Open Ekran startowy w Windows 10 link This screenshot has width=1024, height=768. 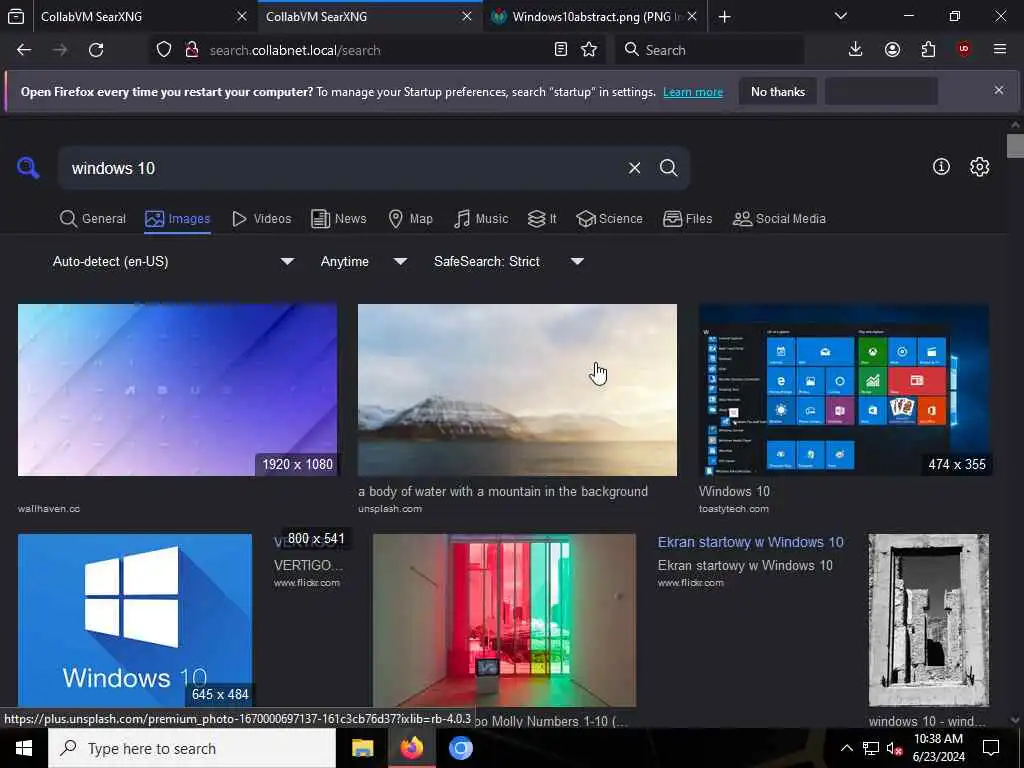click(x=750, y=542)
